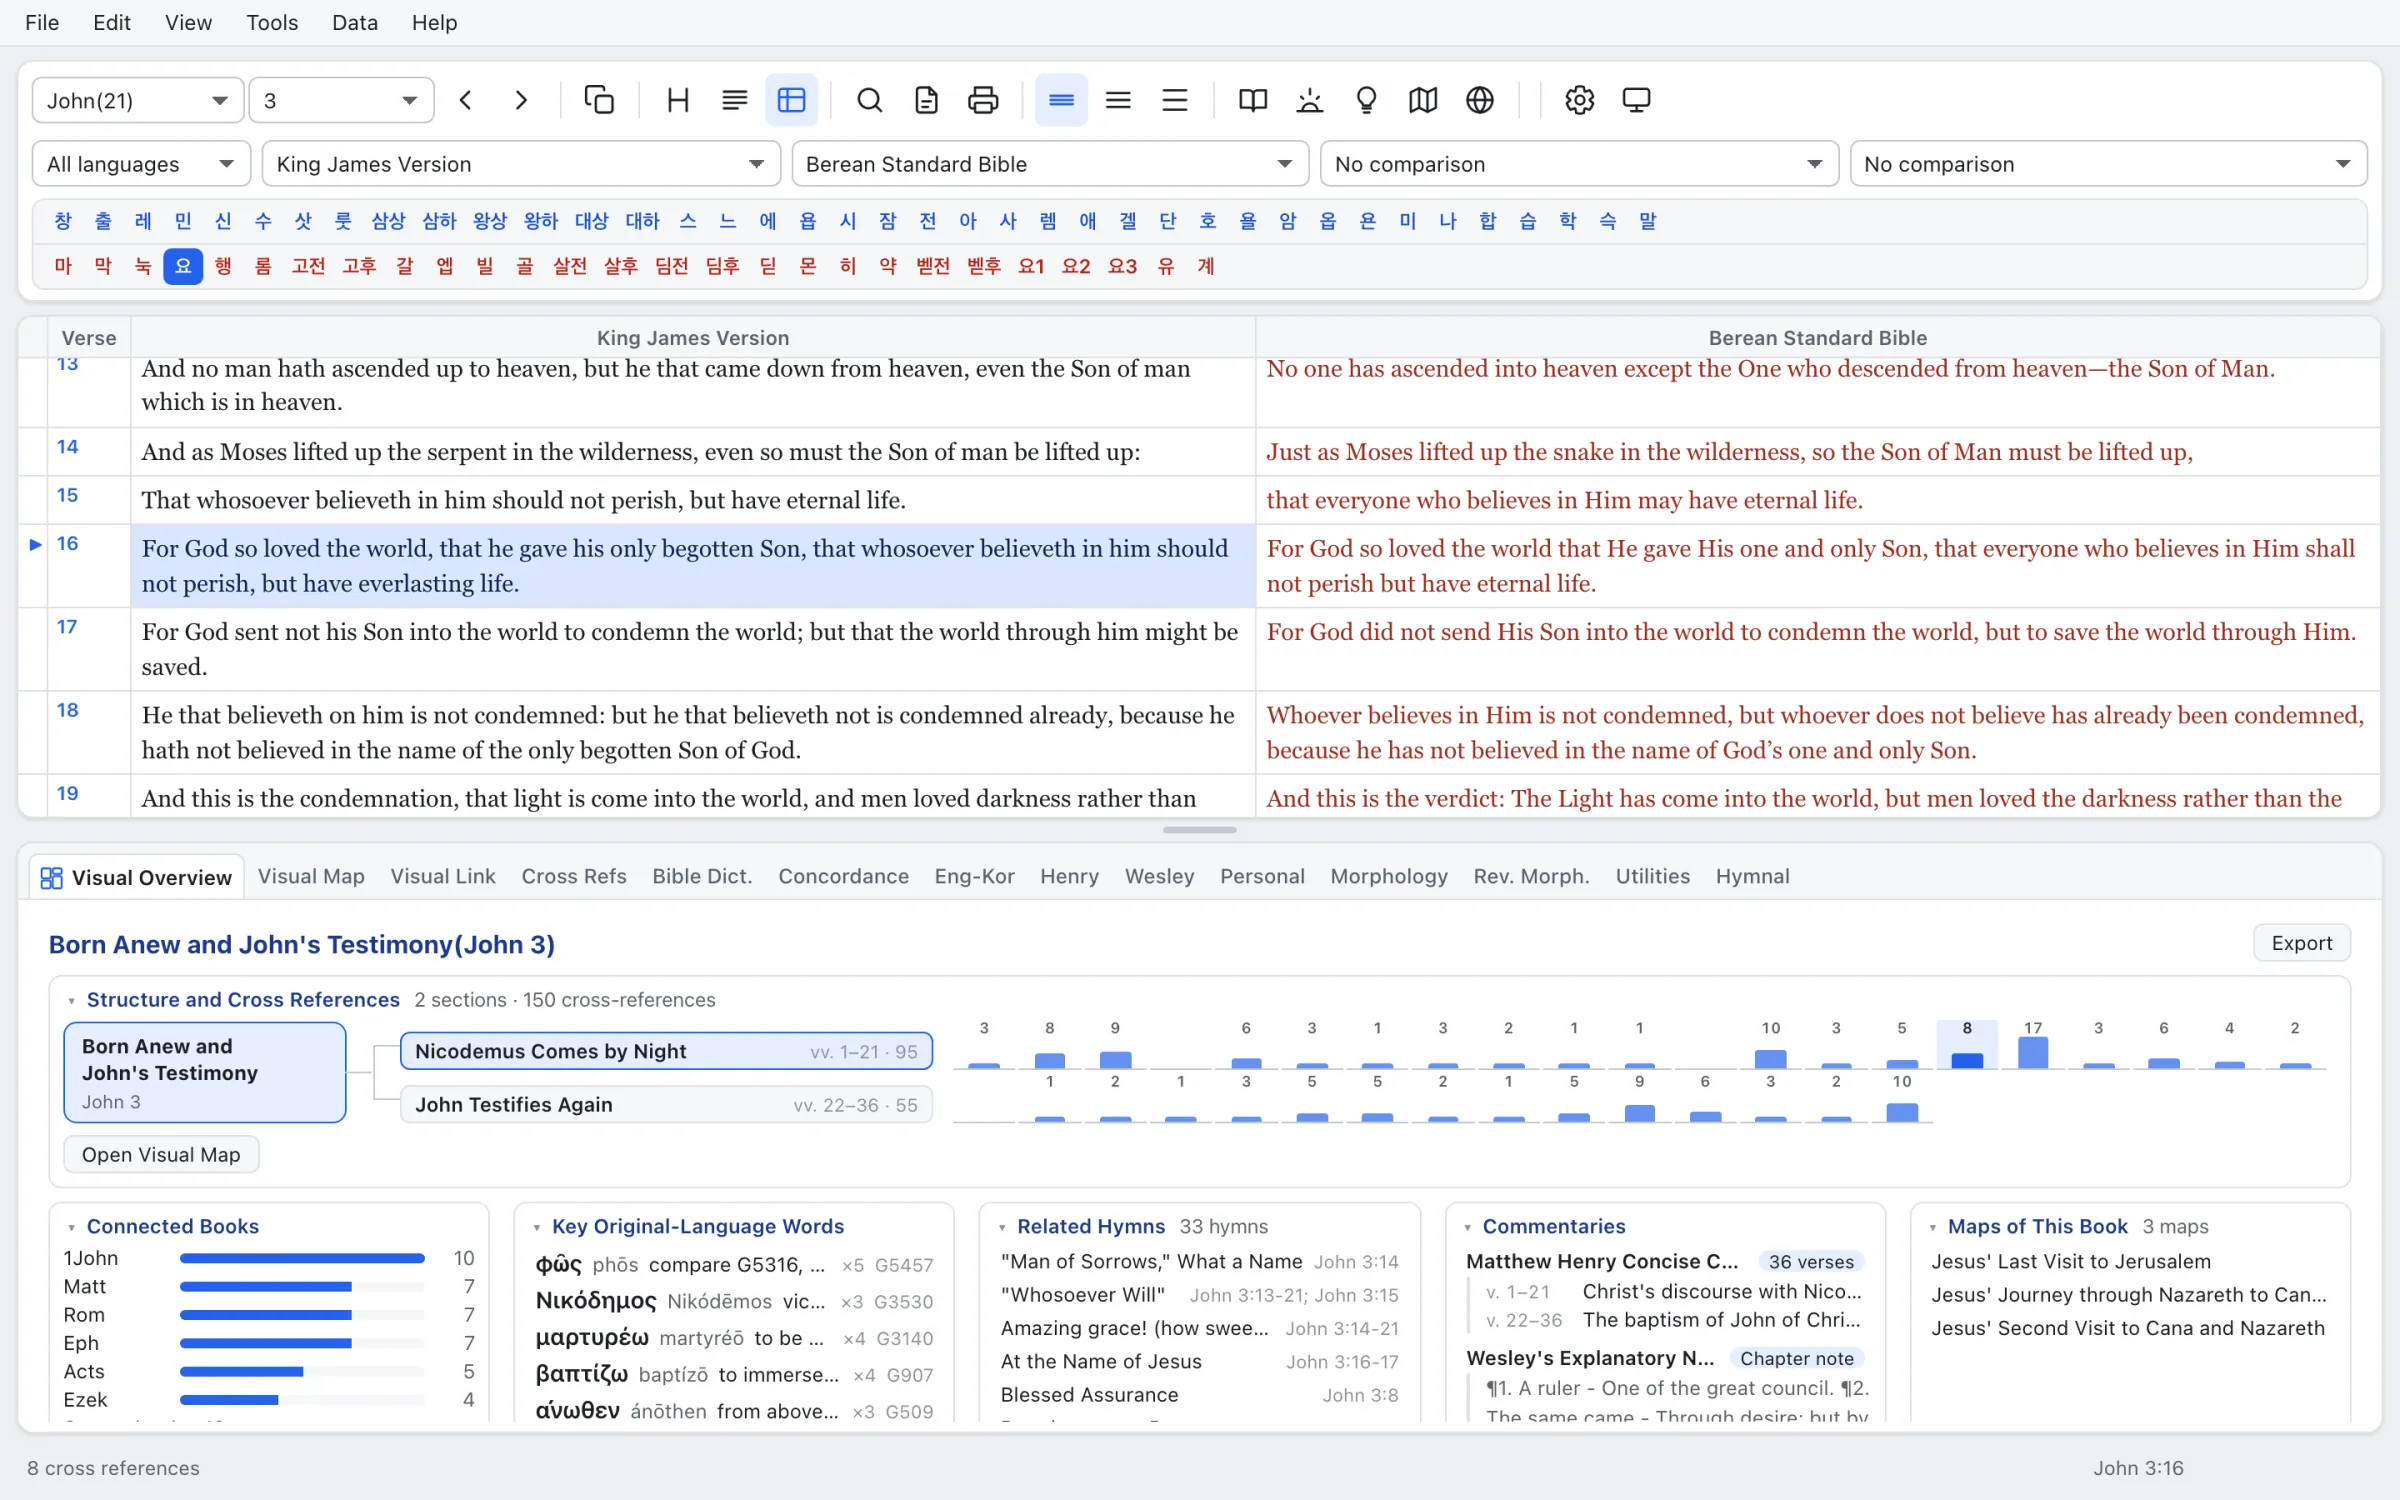
Task: Open the Tools menu
Action: tap(272, 22)
